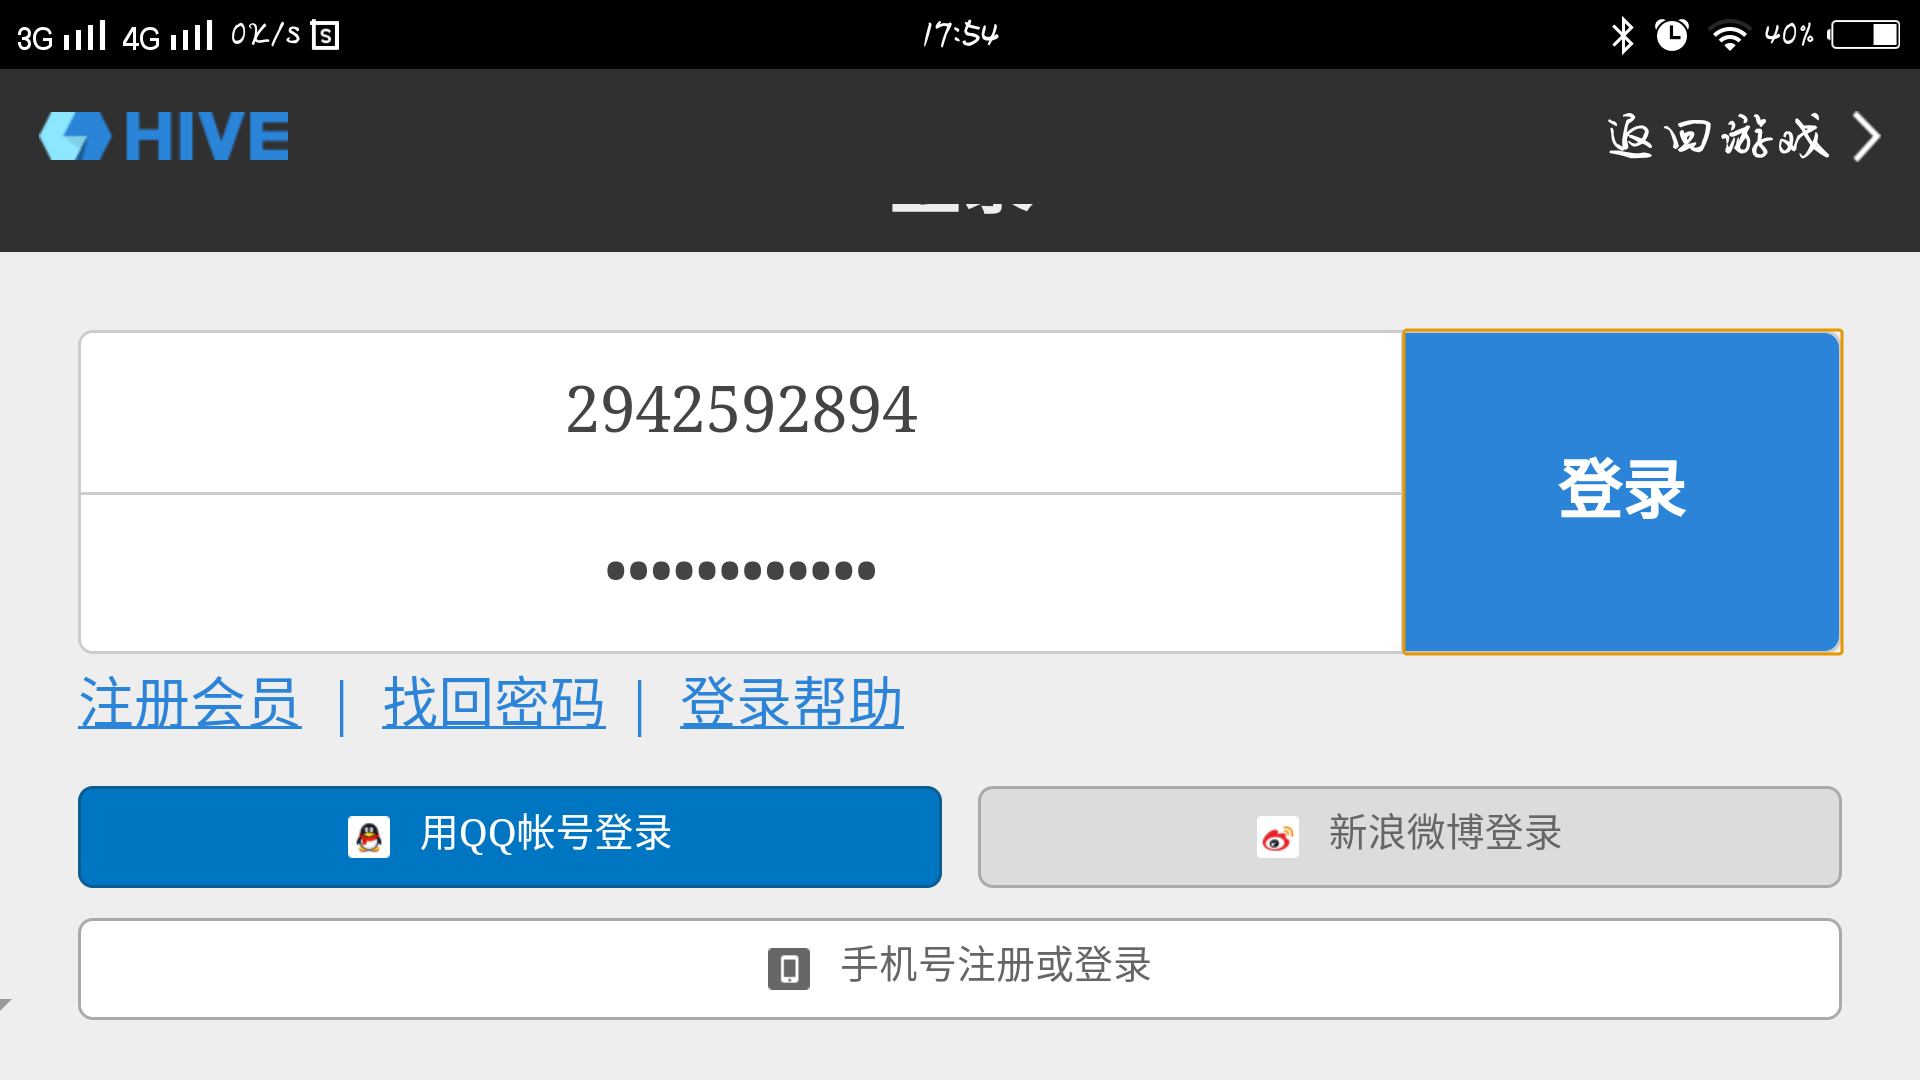Tap the 40% battery percentage text
Viewport: 1920px width, 1080px height.
[x=1789, y=35]
